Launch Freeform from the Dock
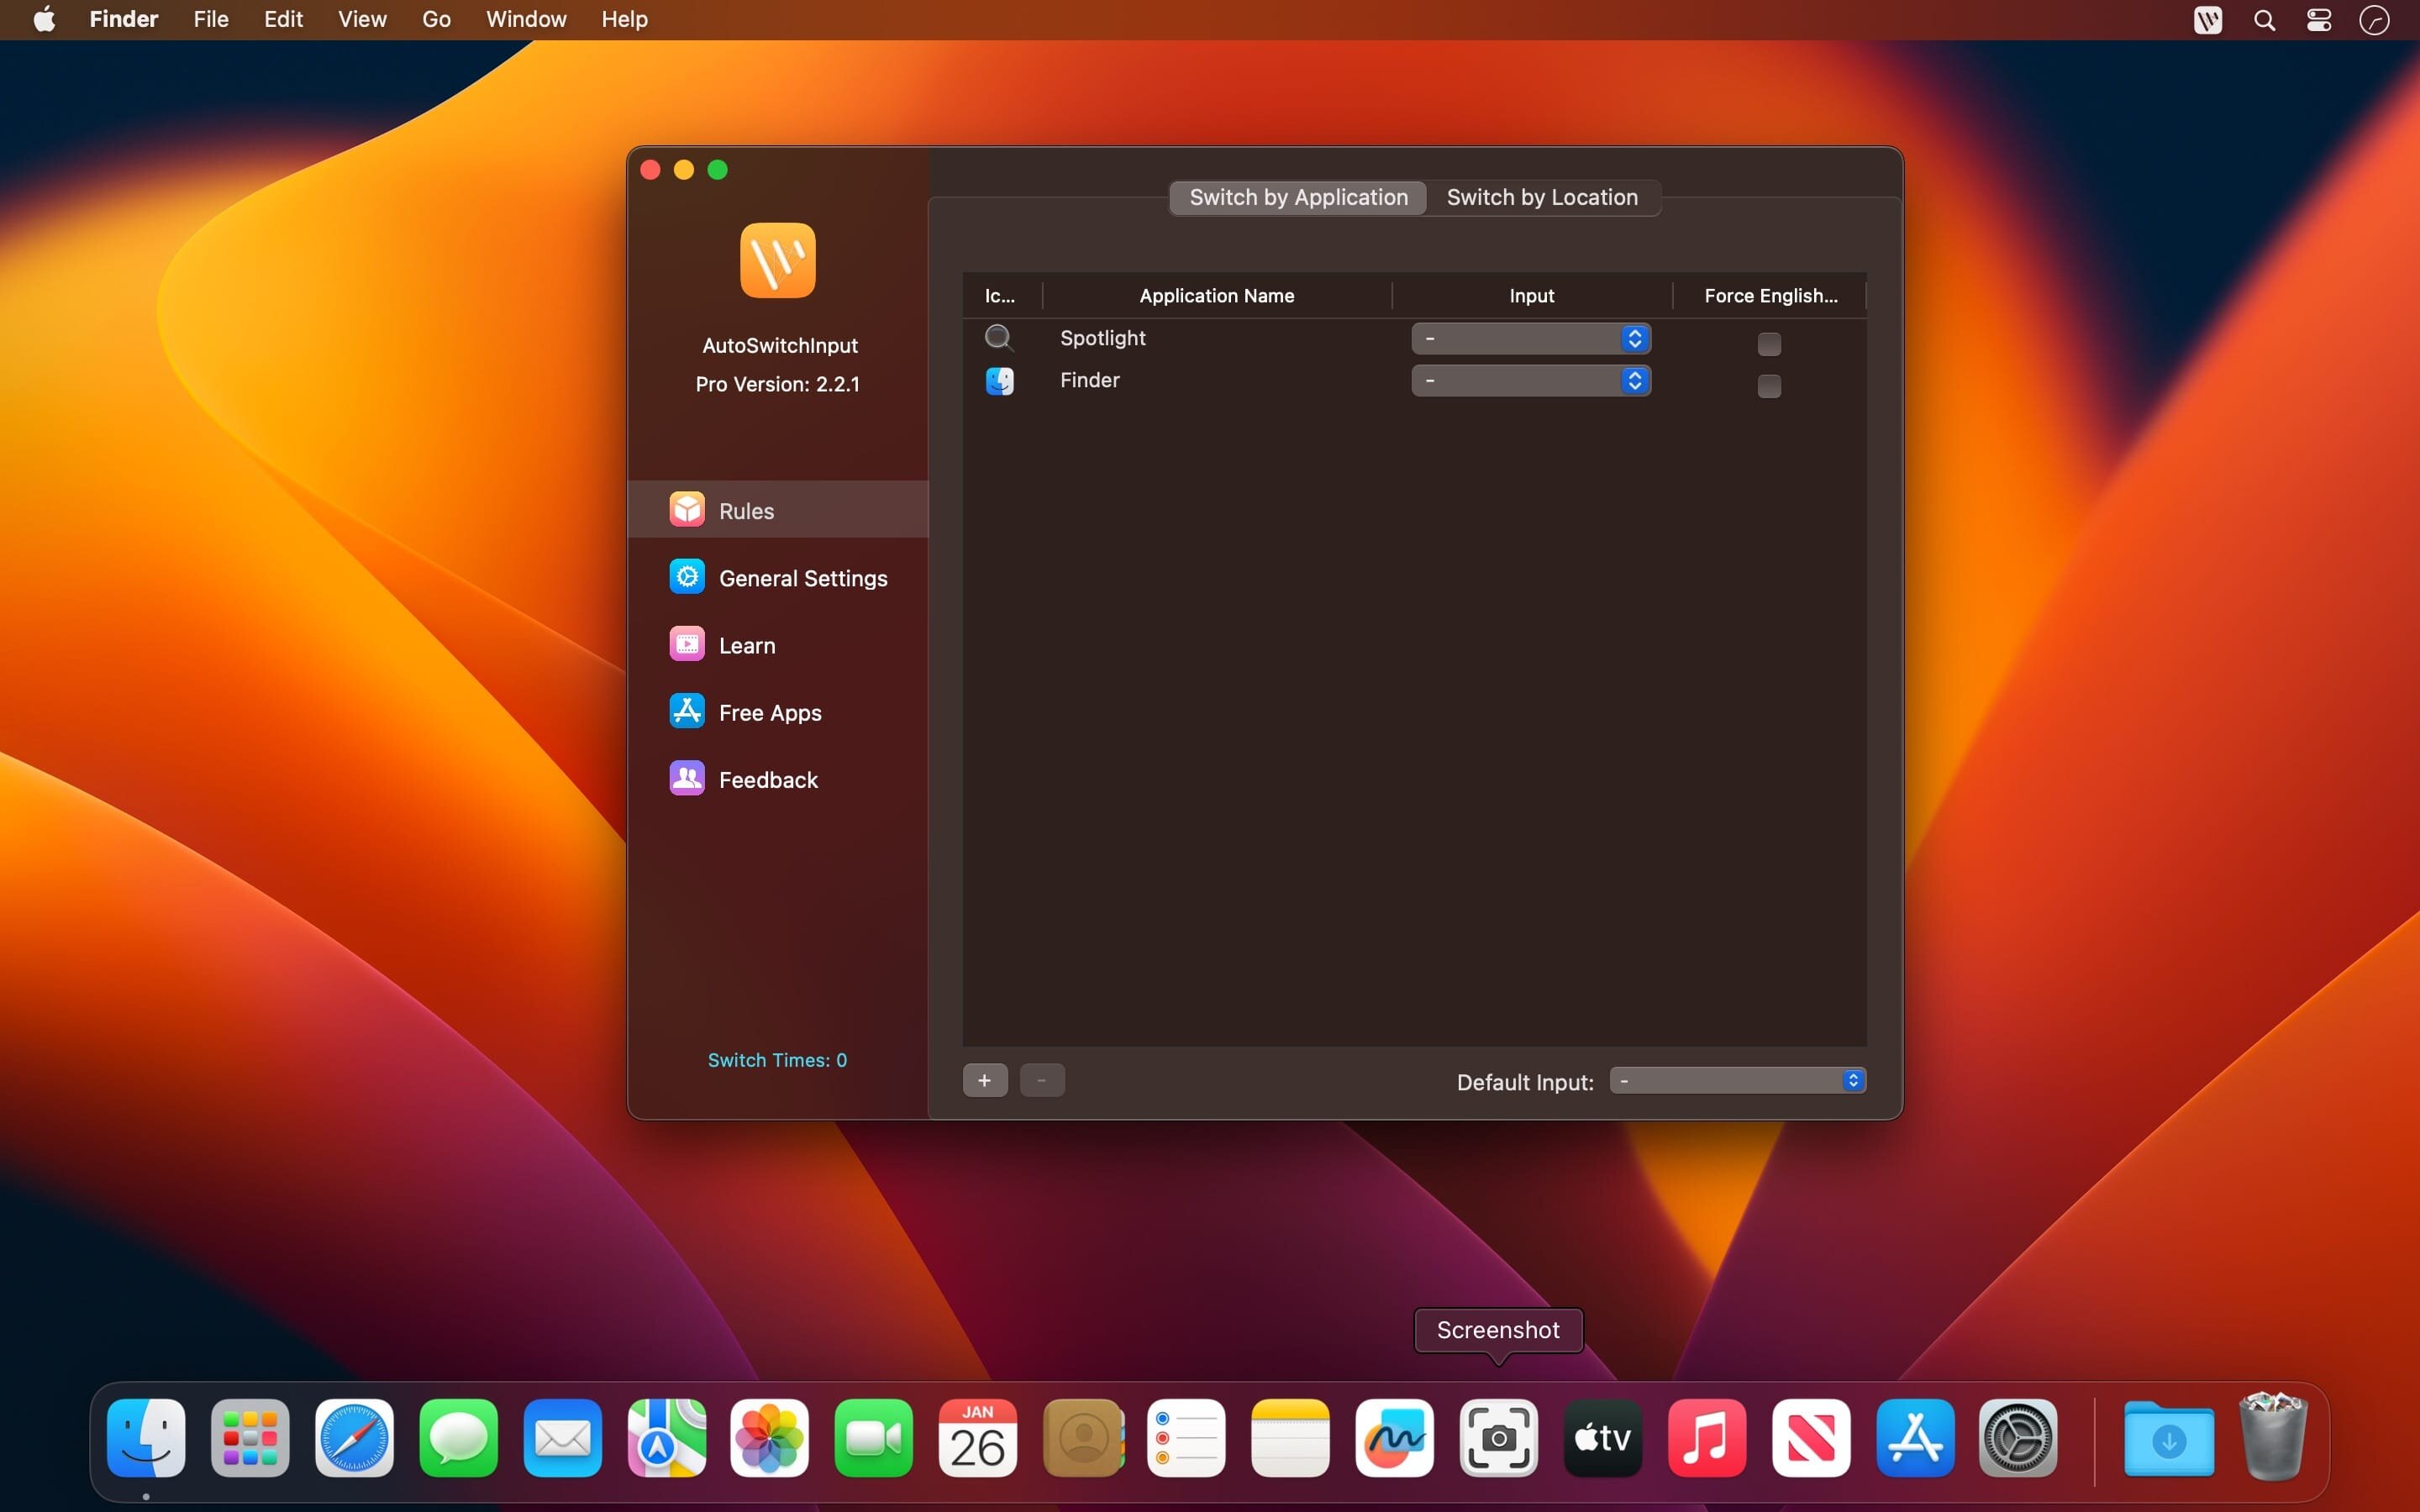Screen dimensions: 2420x1512 click(x=1394, y=1438)
